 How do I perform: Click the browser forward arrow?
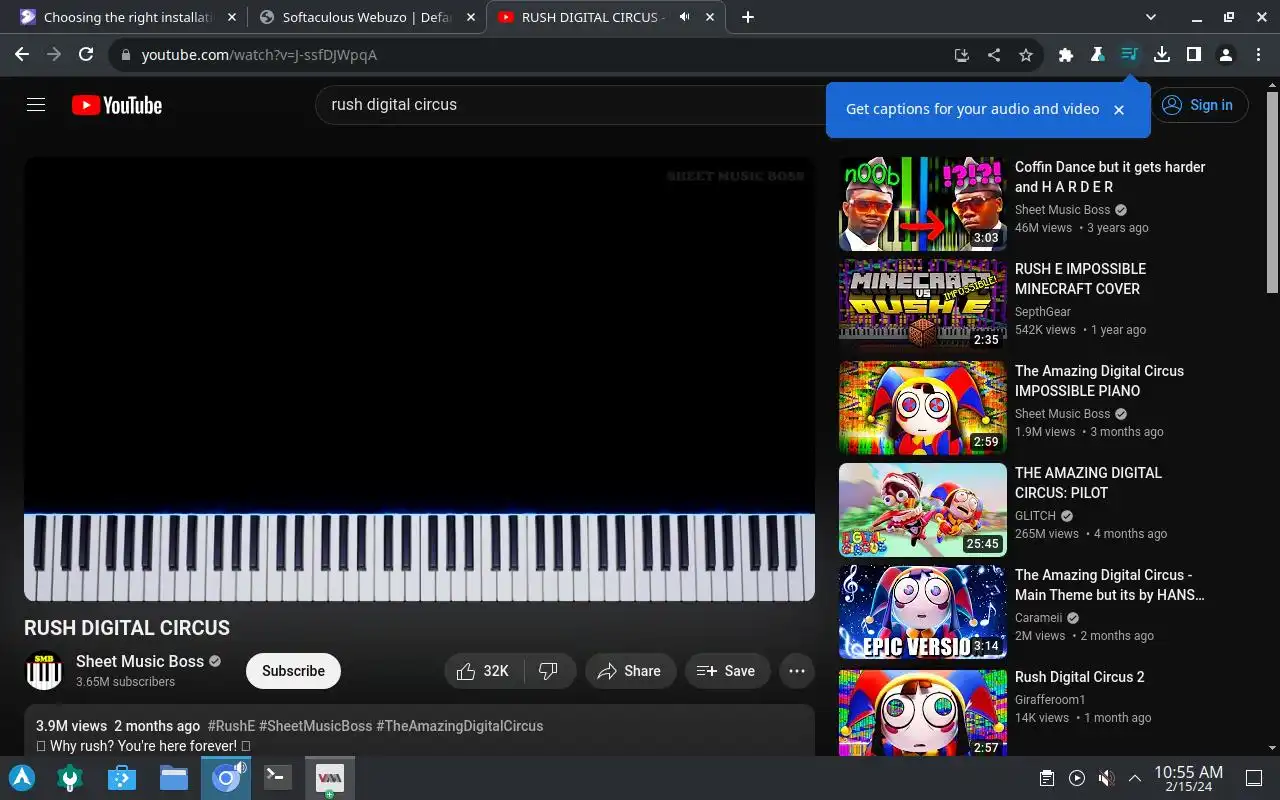click(x=54, y=55)
